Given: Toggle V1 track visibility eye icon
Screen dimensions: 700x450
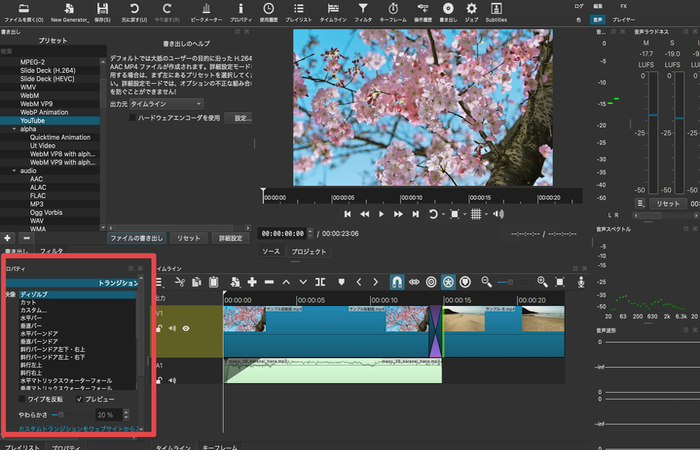Looking at the screenshot, I should coord(186,327).
